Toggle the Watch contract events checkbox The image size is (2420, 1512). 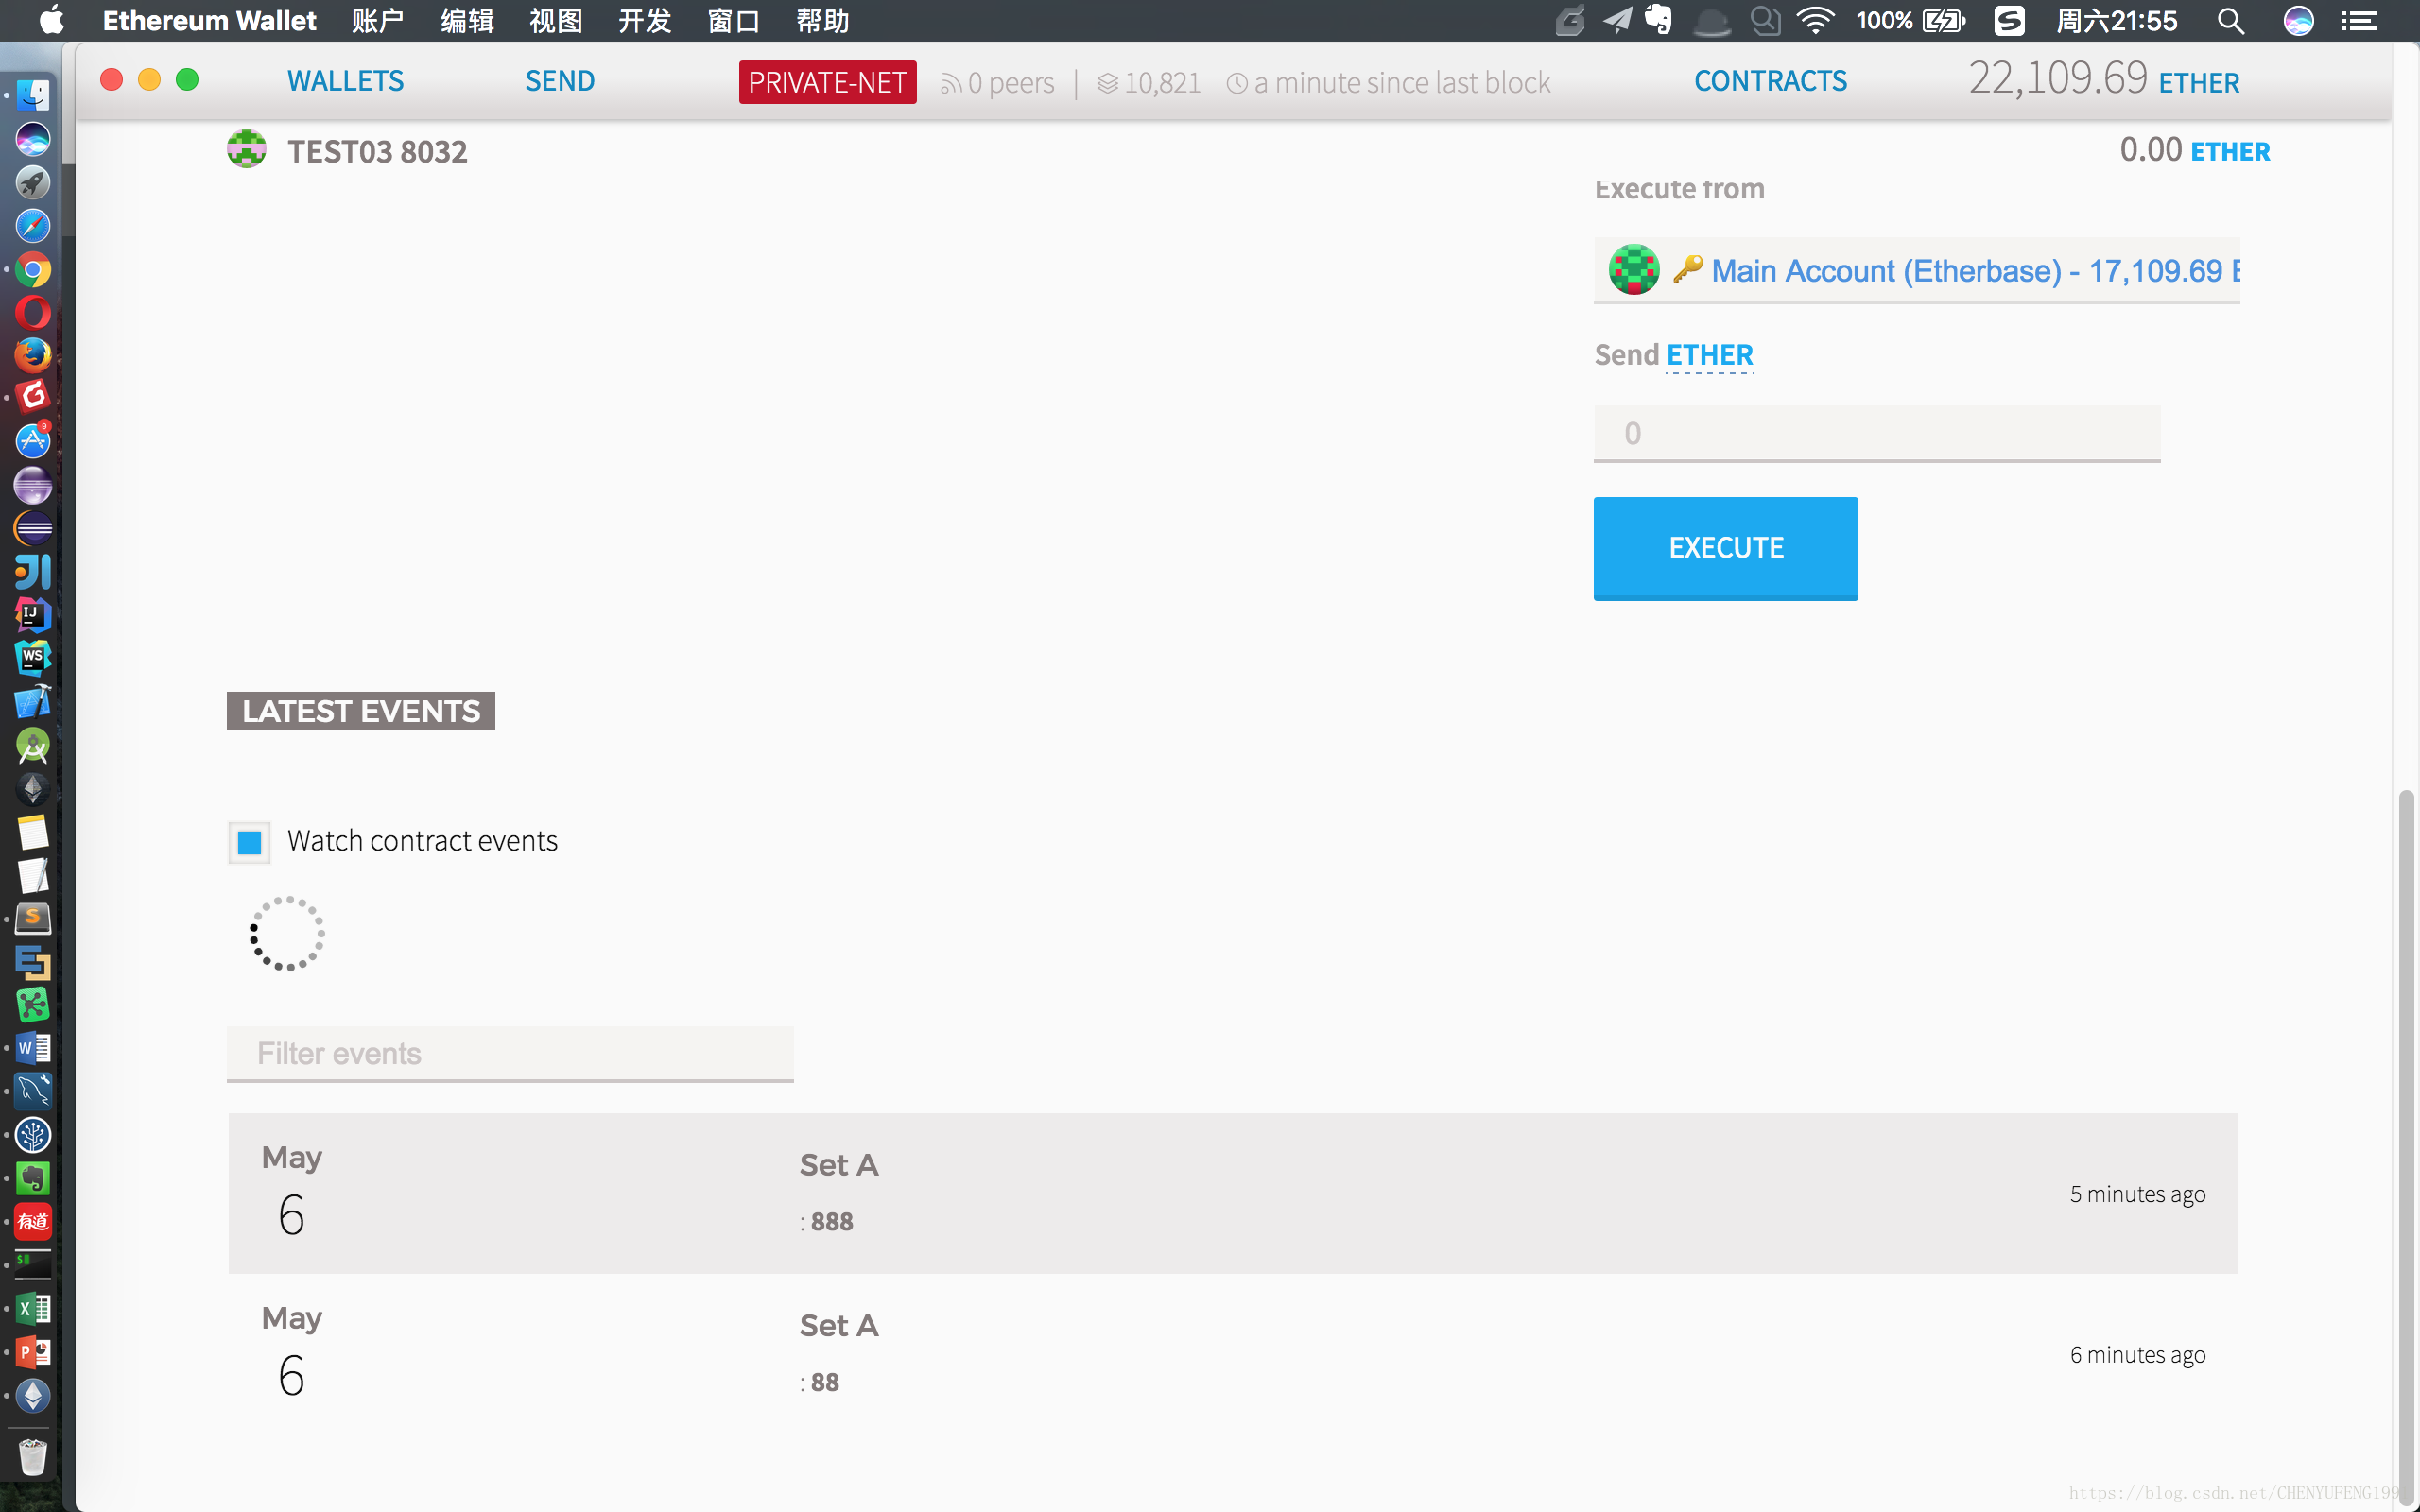(251, 841)
